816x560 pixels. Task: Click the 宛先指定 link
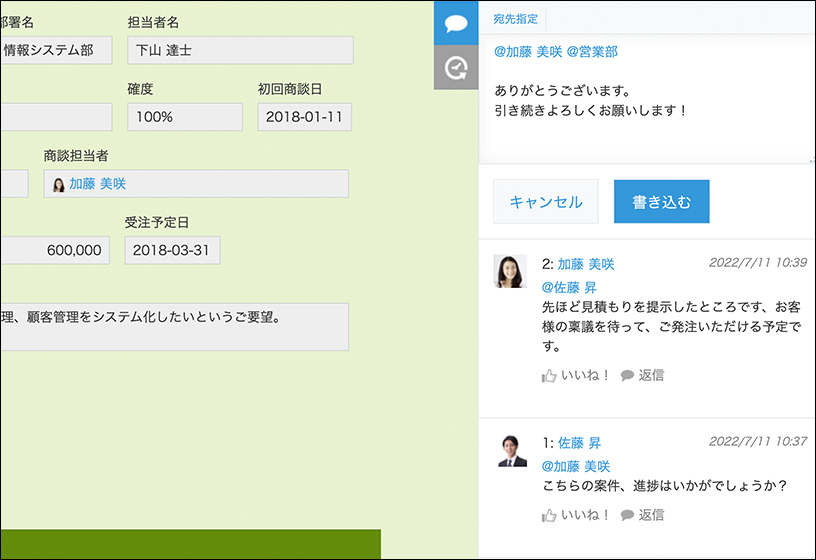click(515, 19)
